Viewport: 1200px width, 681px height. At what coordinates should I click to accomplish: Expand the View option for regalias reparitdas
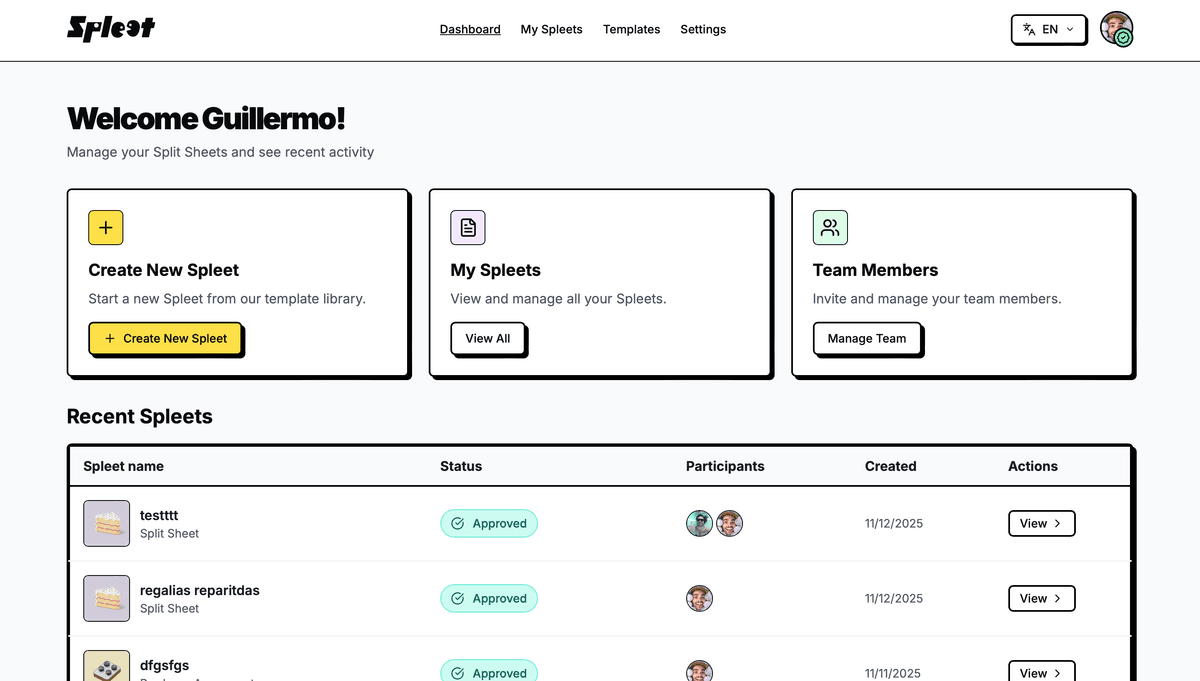[1041, 598]
